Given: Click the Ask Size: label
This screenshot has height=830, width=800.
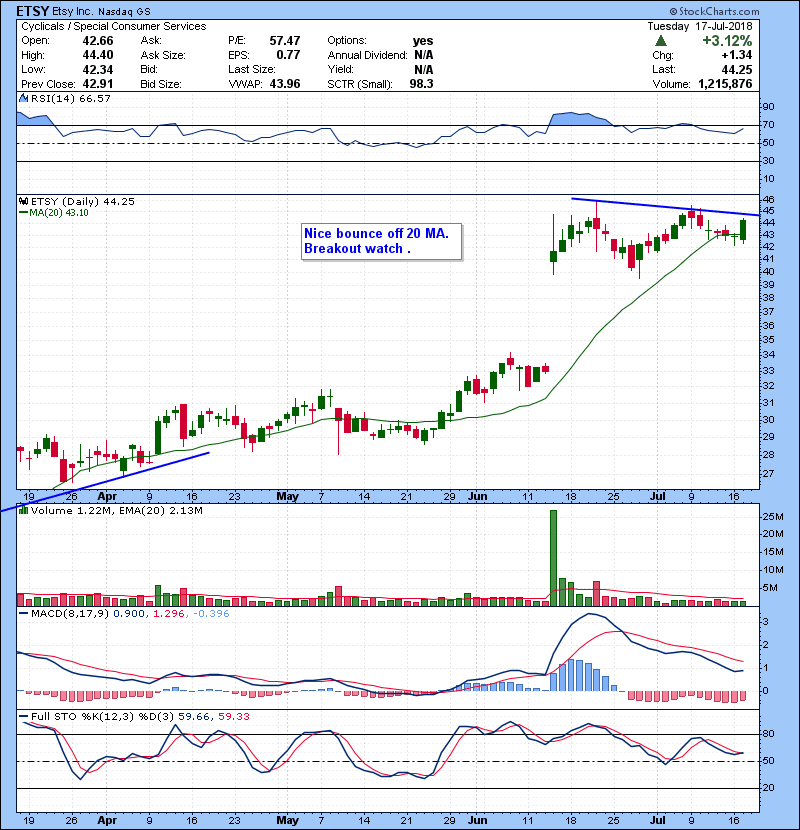Looking at the screenshot, I should click(x=163, y=55).
